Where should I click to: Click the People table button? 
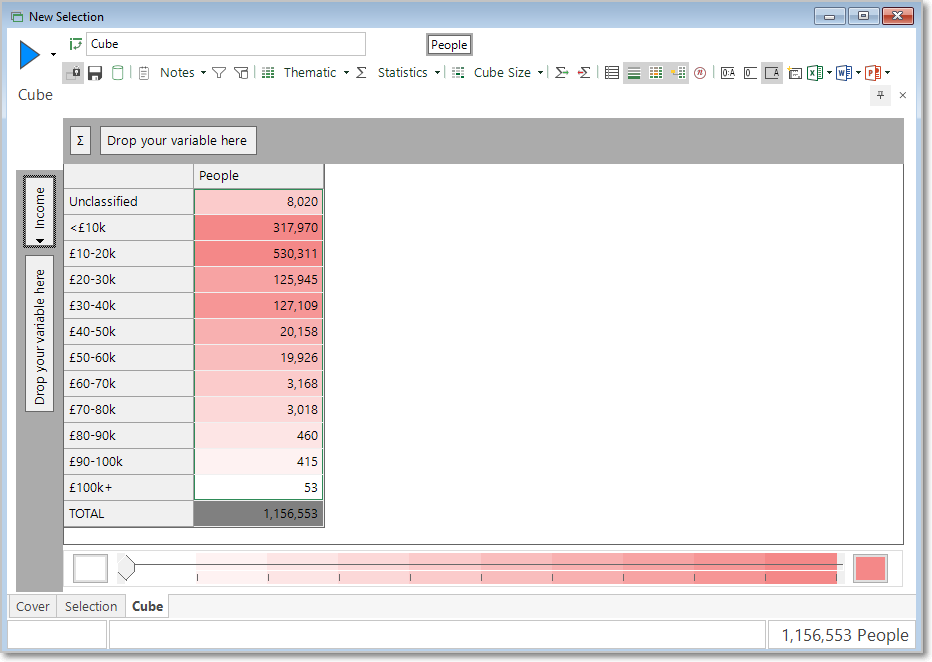[449, 45]
